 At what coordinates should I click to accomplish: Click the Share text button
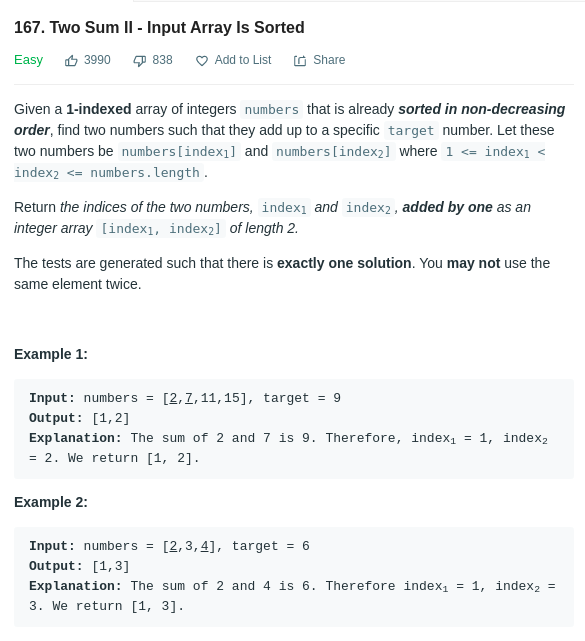[x=329, y=60]
